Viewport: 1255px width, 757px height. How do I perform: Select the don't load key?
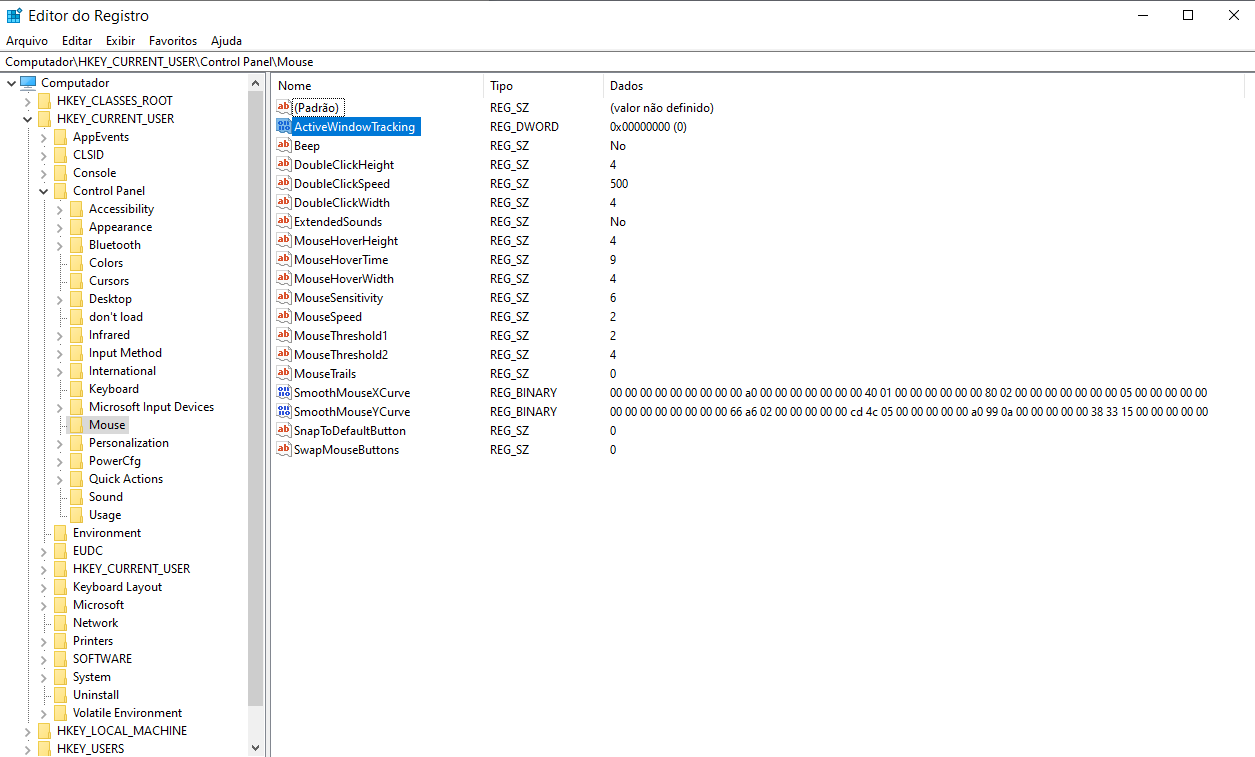click(116, 317)
